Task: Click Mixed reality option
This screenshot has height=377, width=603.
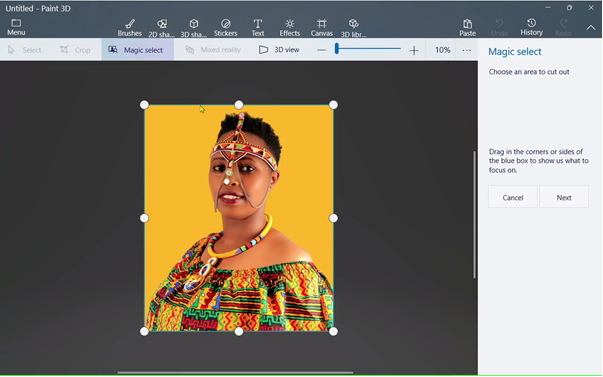Action: (x=213, y=50)
